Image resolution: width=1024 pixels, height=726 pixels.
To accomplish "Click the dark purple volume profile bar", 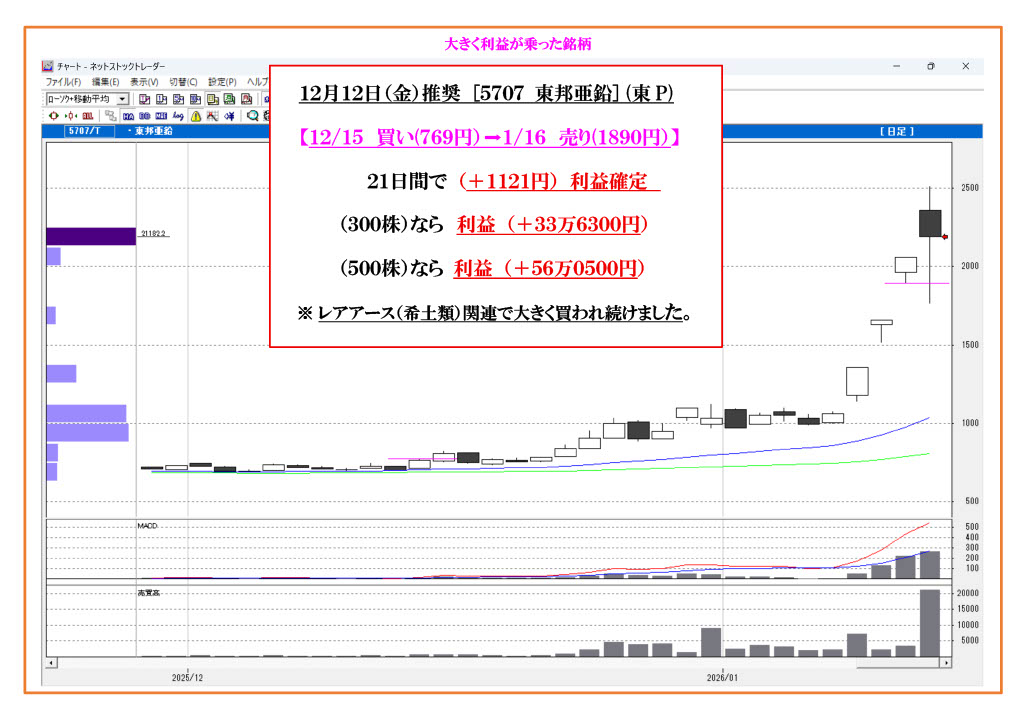I will (90, 236).
